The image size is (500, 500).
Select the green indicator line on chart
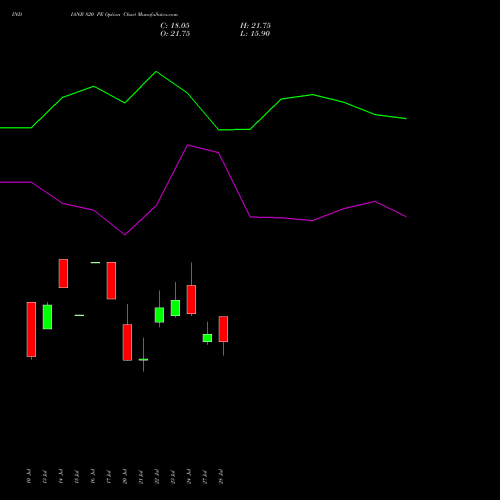[x=203, y=101]
